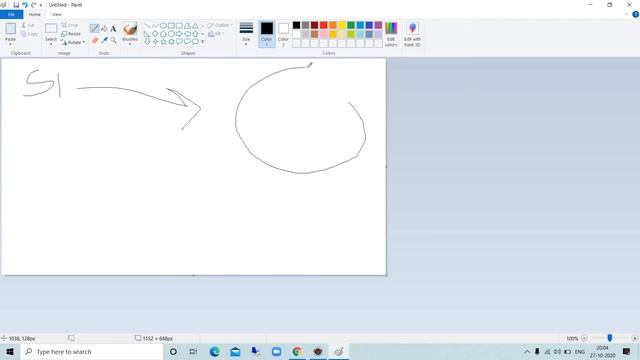Viewport: 640px width, 360px height.
Task: Choose the Oval shape
Action: (x=163, y=26)
